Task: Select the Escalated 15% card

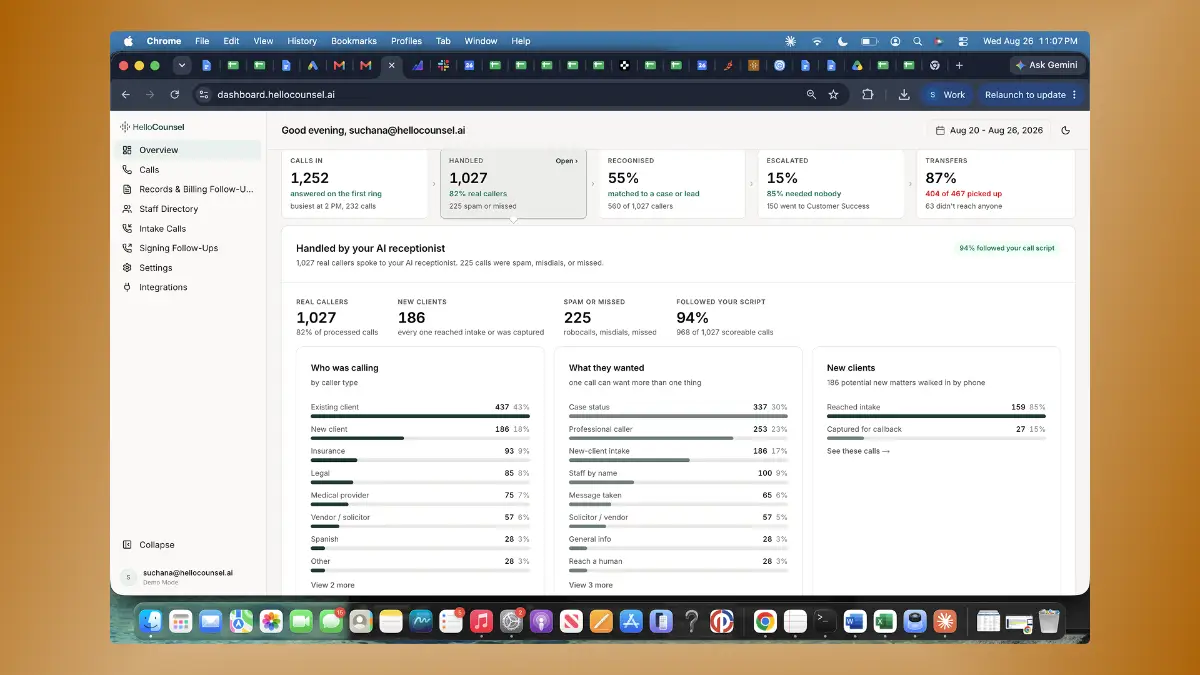Action: pyautogui.click(x=831, y=184)
